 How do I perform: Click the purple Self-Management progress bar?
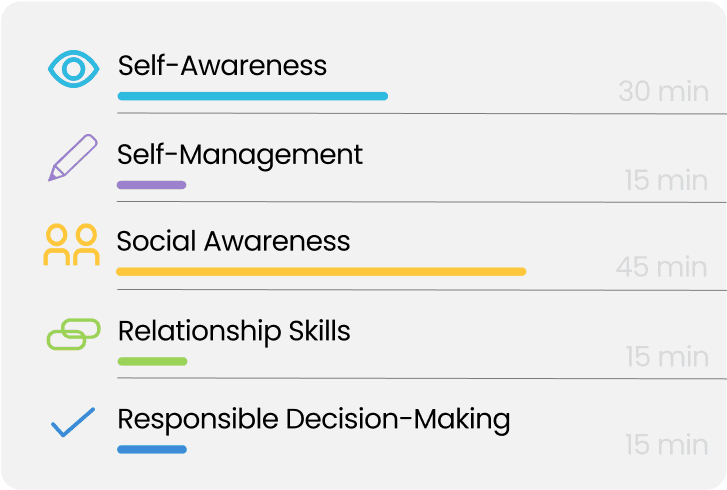pyautogui.click(x=151, y=185)
